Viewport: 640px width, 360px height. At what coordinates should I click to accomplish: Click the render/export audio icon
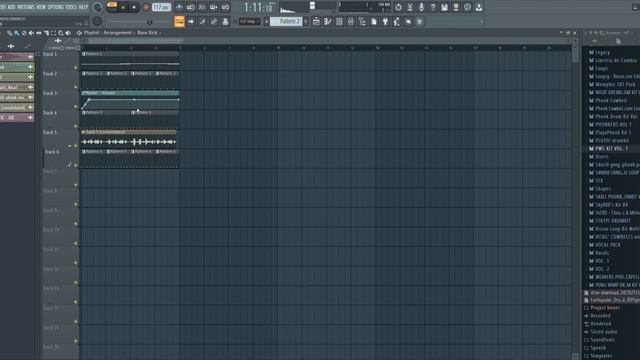pos(456,7)
